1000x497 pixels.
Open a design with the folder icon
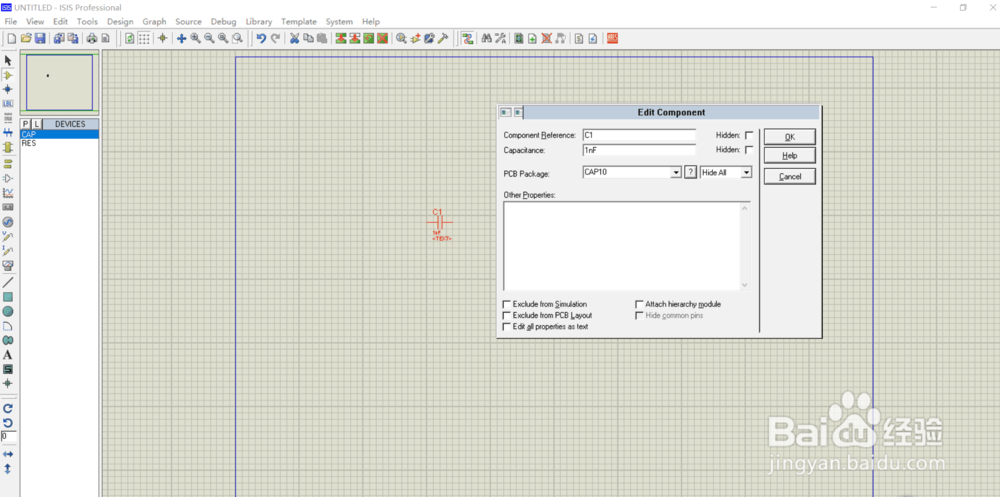tap(26, 38)
